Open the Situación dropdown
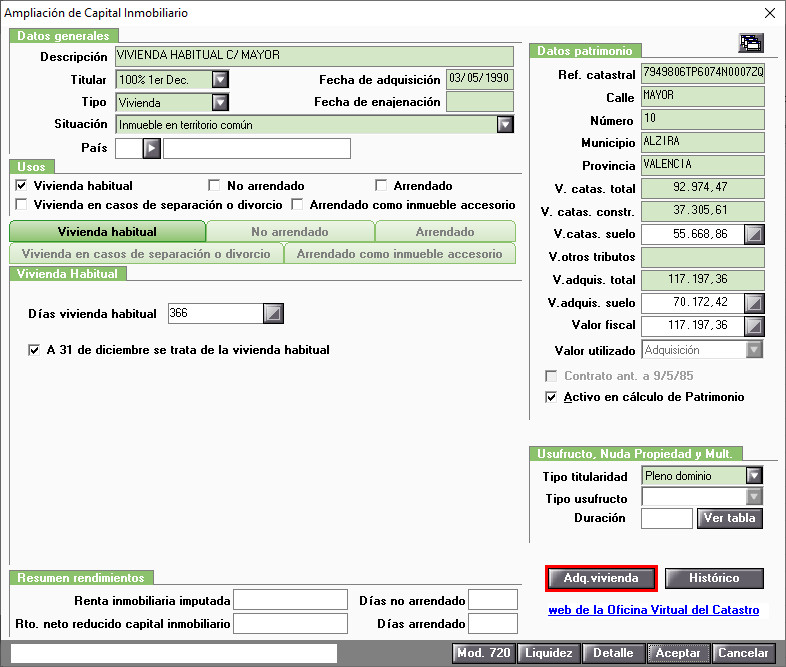Screen dimensions: 786x667 point(505,124)
